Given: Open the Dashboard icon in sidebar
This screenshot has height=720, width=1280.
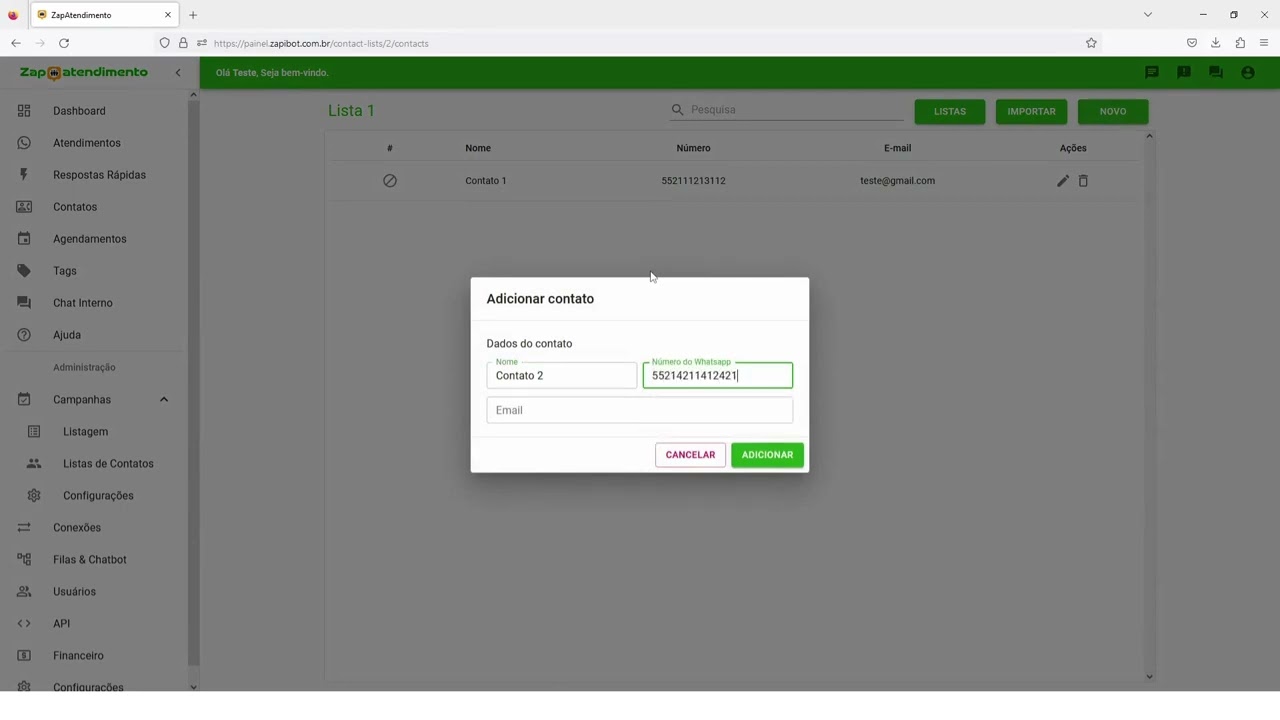Looking at the screenshot, I should tap(24, 111).
